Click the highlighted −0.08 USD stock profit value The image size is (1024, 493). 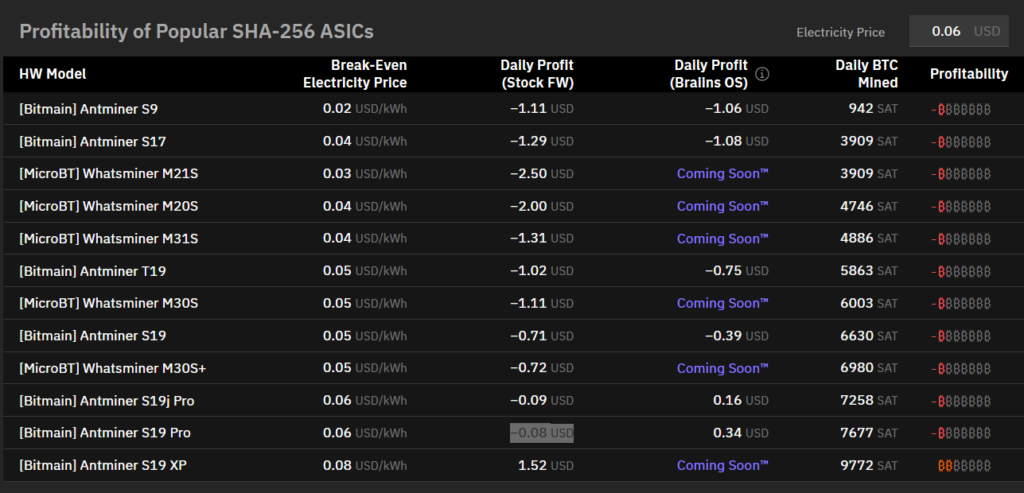(542, 433)
